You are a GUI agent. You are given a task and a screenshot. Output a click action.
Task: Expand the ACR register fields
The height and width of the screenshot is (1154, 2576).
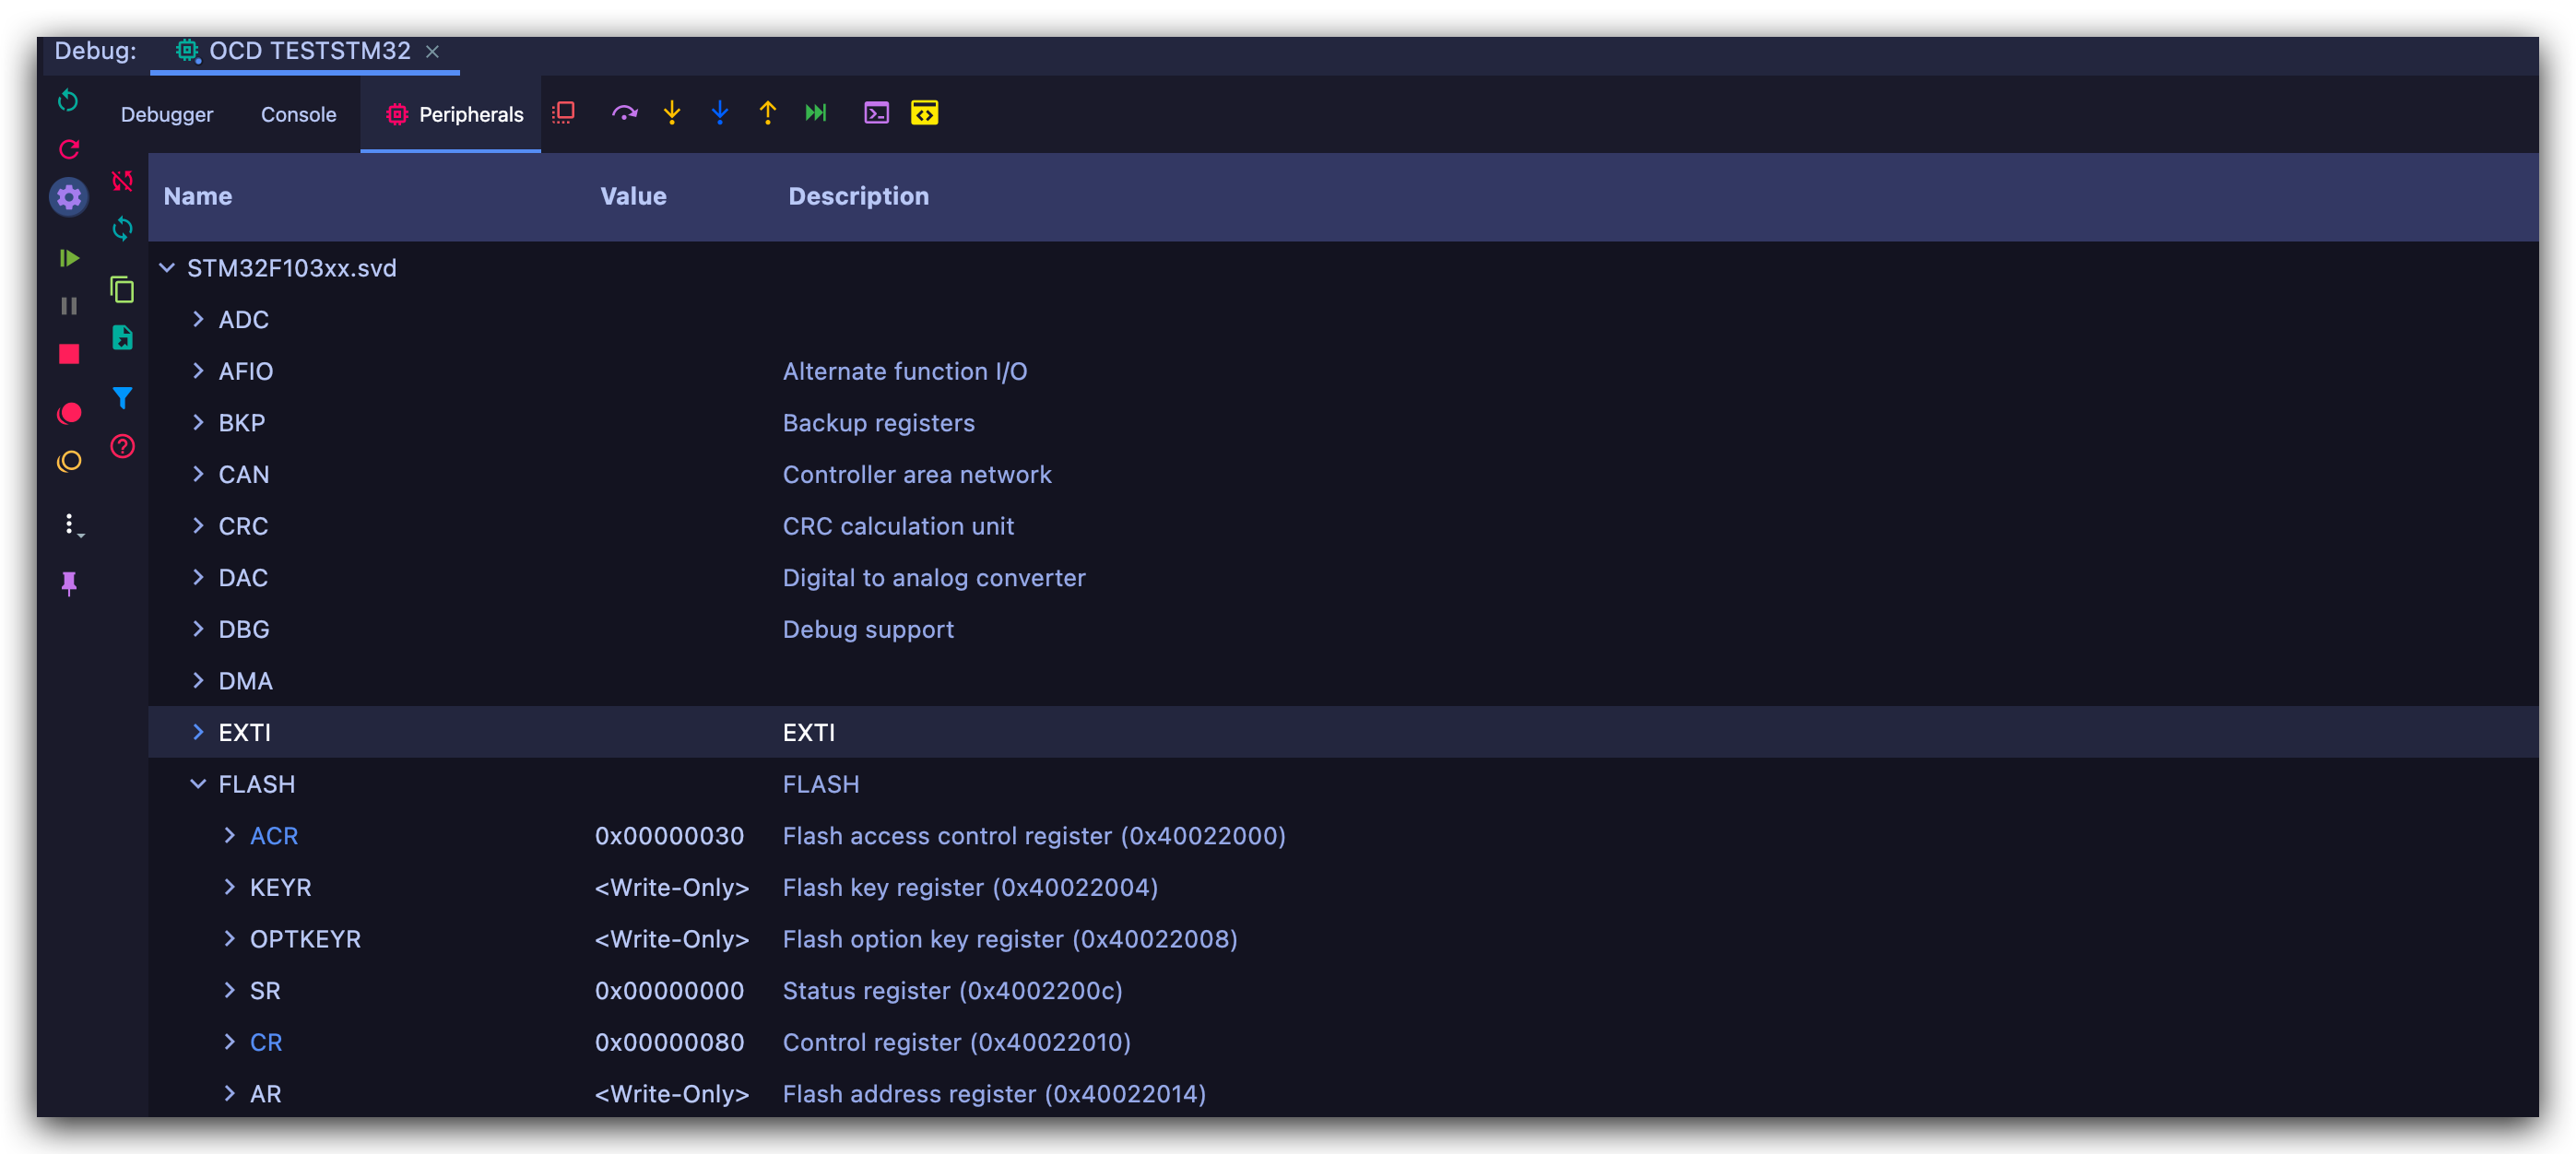pyautogui.click(x=229, y=836)
